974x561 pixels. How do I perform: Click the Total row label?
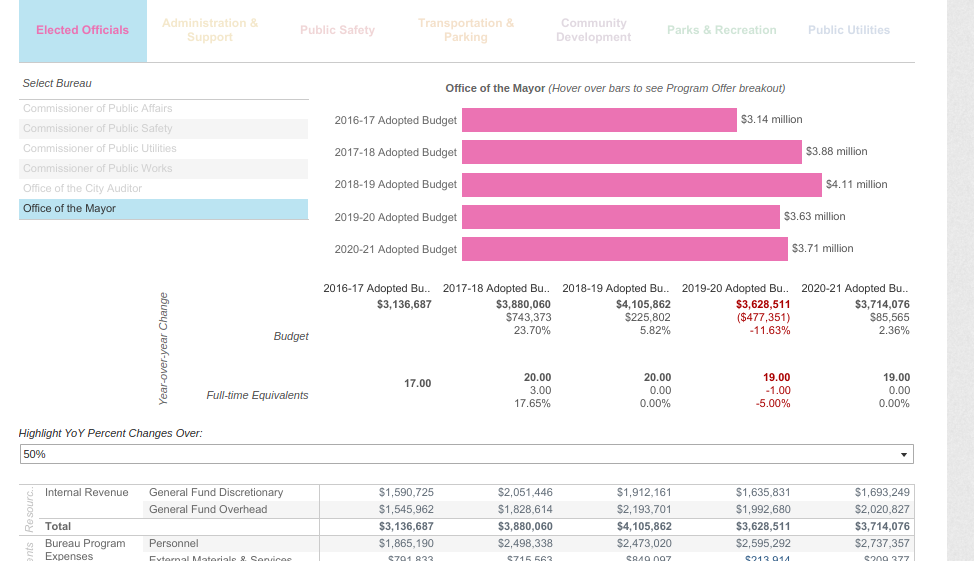tap(58, 527)
